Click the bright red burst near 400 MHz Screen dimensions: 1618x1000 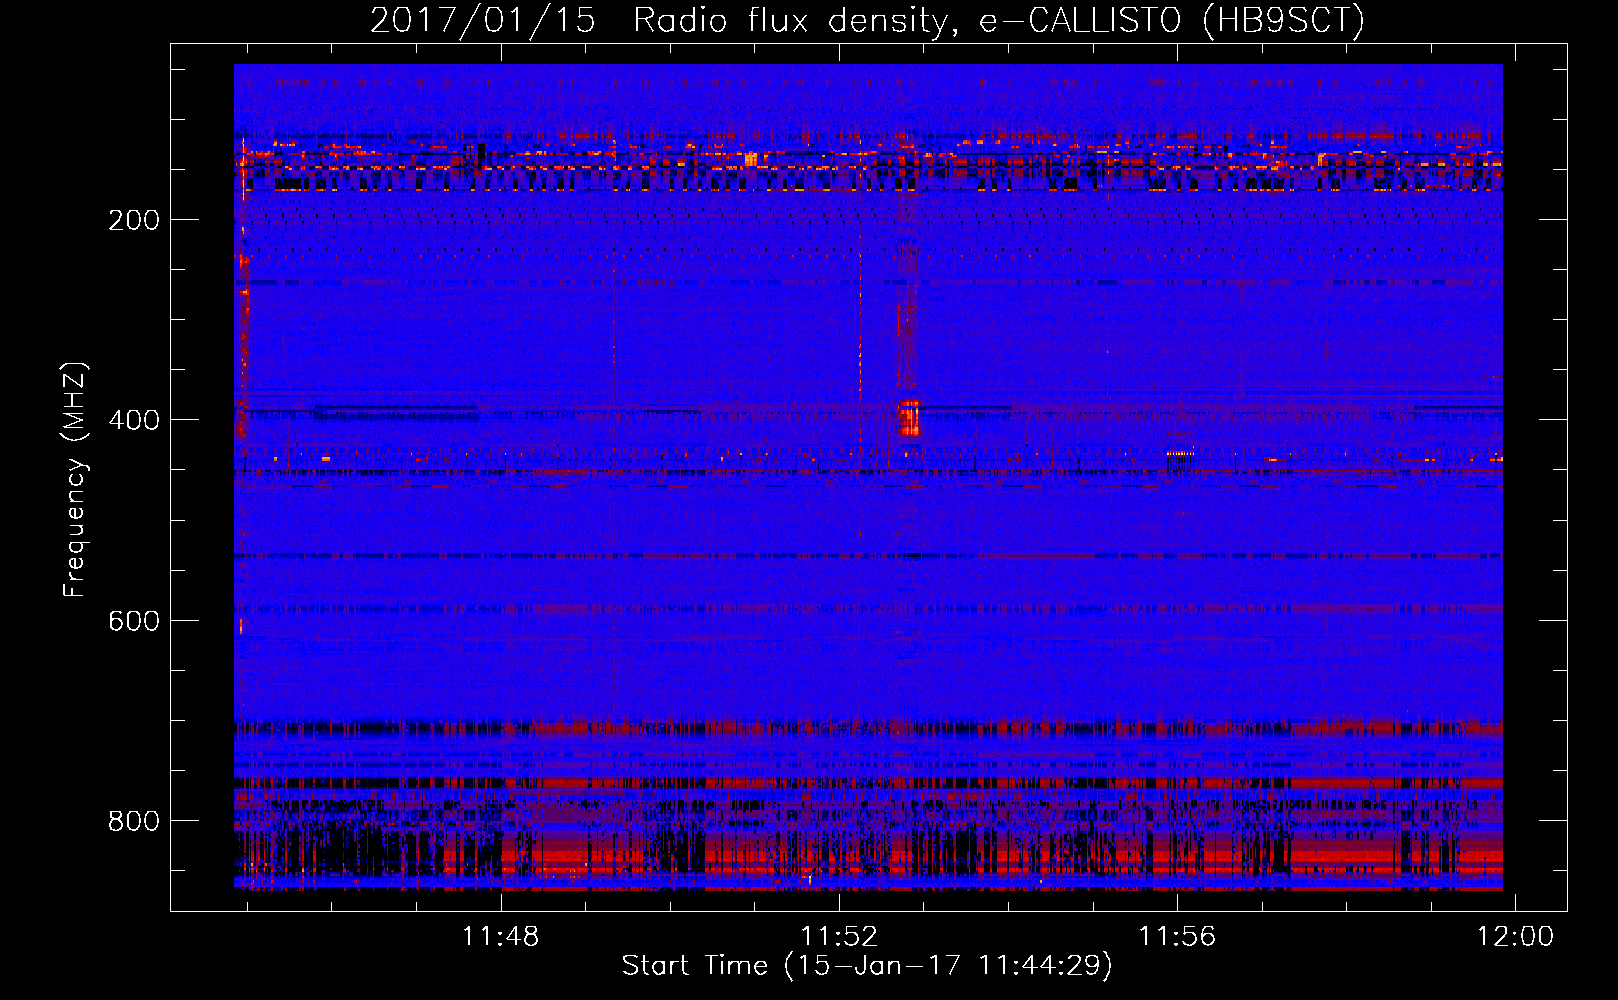coord(909,418)
